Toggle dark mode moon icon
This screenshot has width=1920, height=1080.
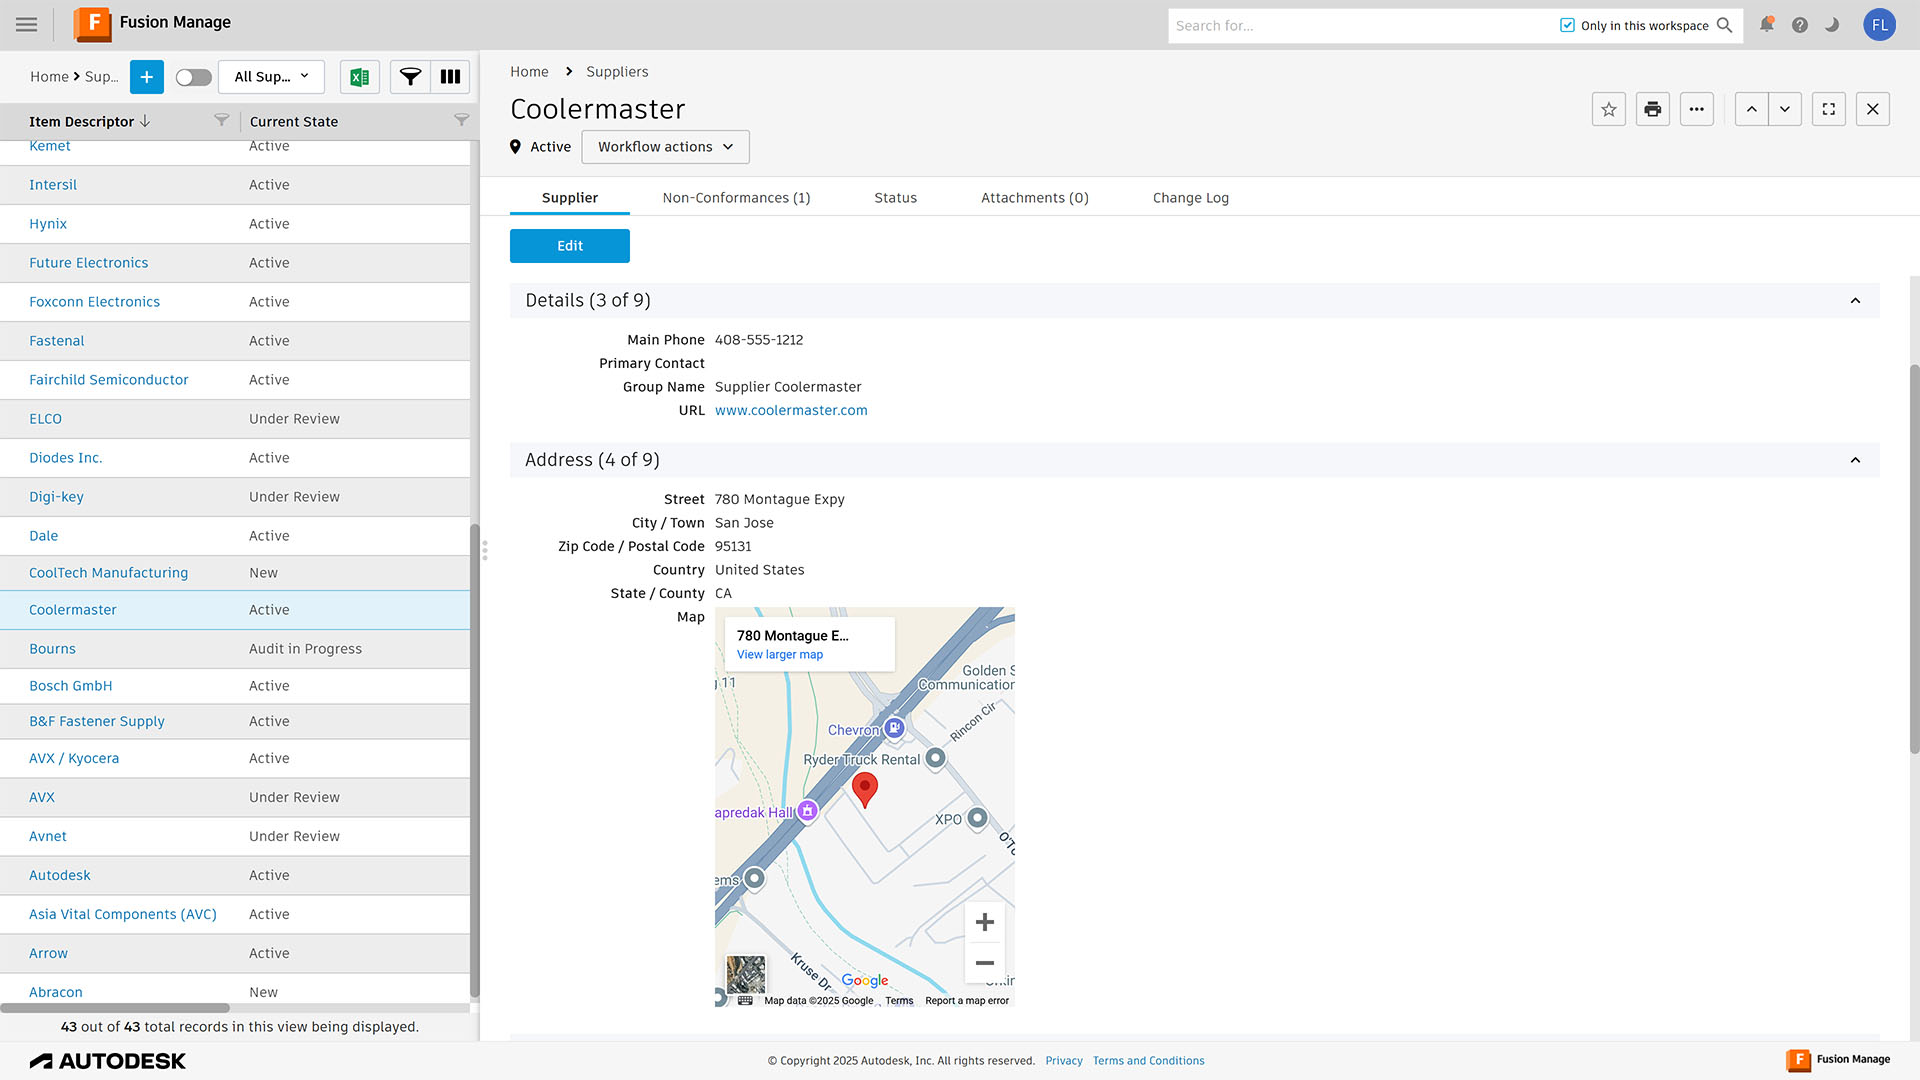pyautogui.click(x=1832, y=25)
